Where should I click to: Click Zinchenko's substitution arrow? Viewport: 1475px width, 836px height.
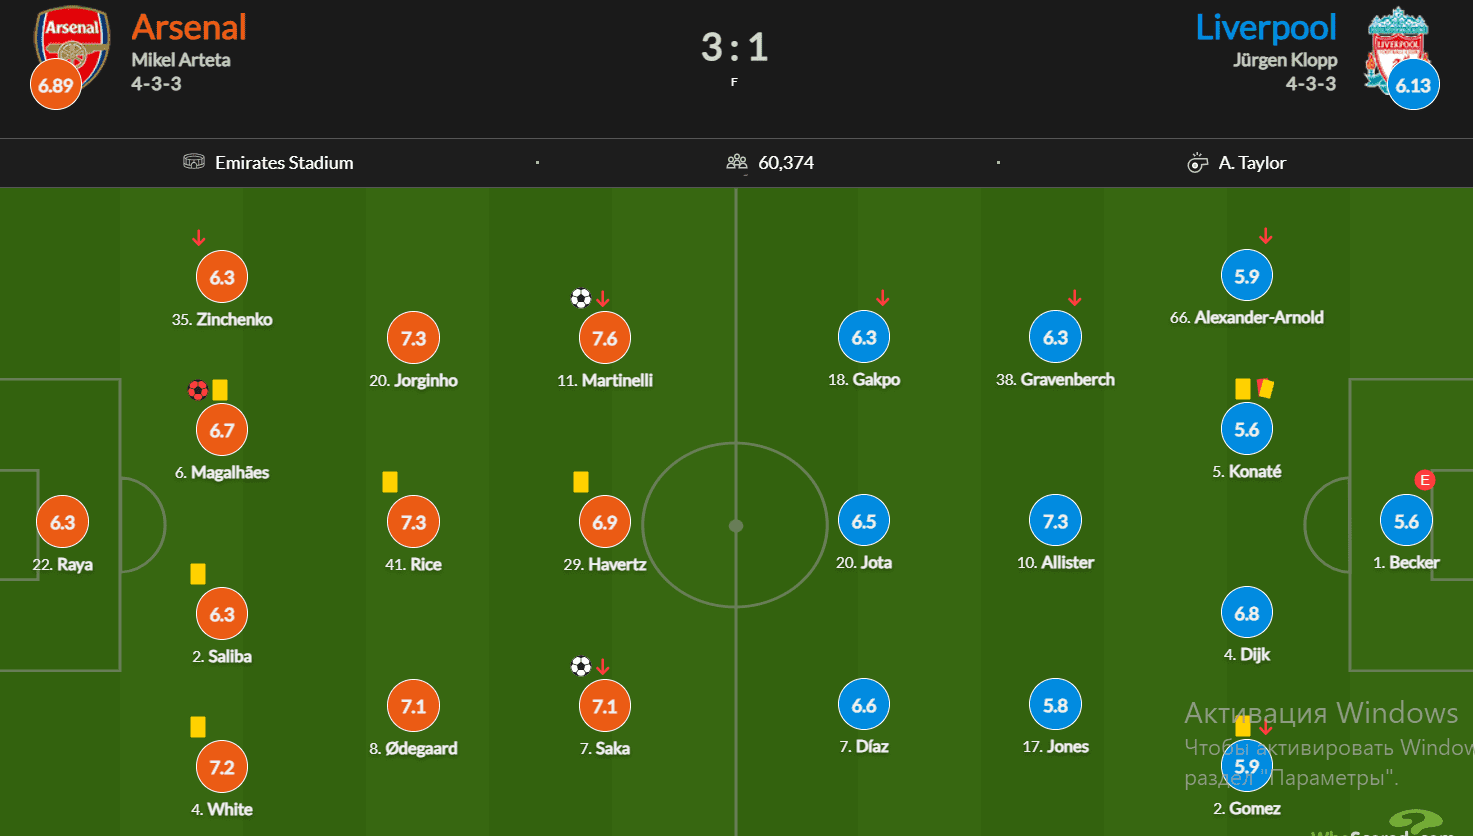[199, 238]
